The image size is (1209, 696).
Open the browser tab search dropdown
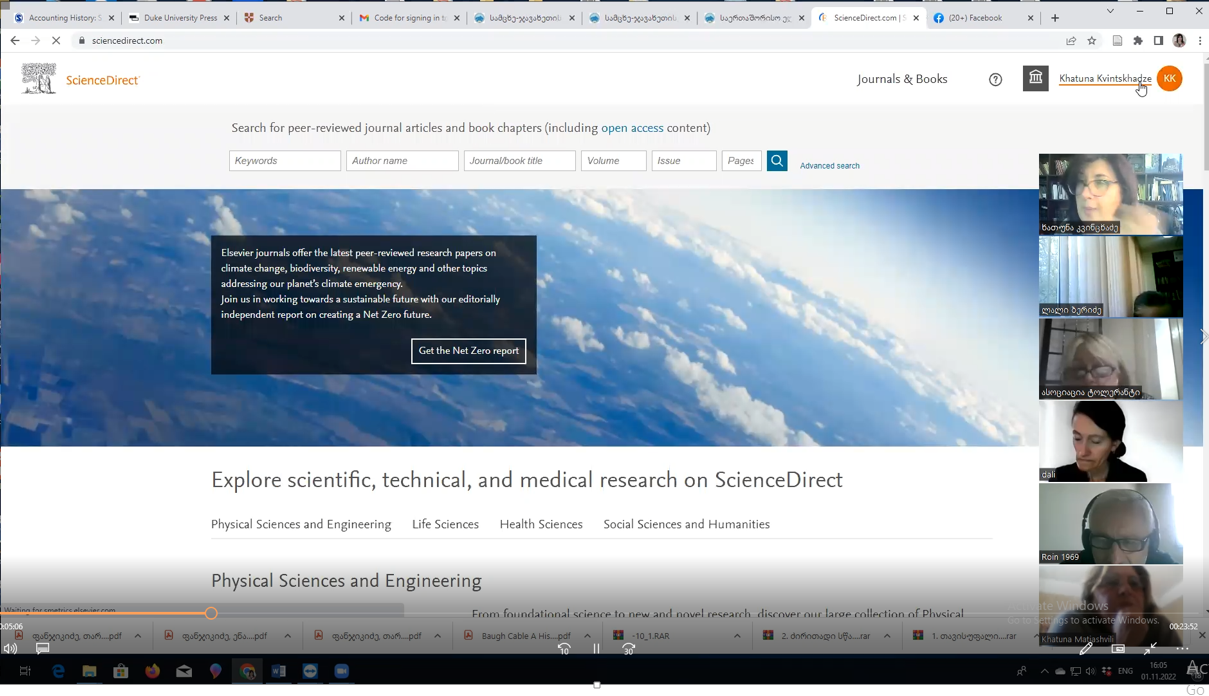click(1110, 11)
